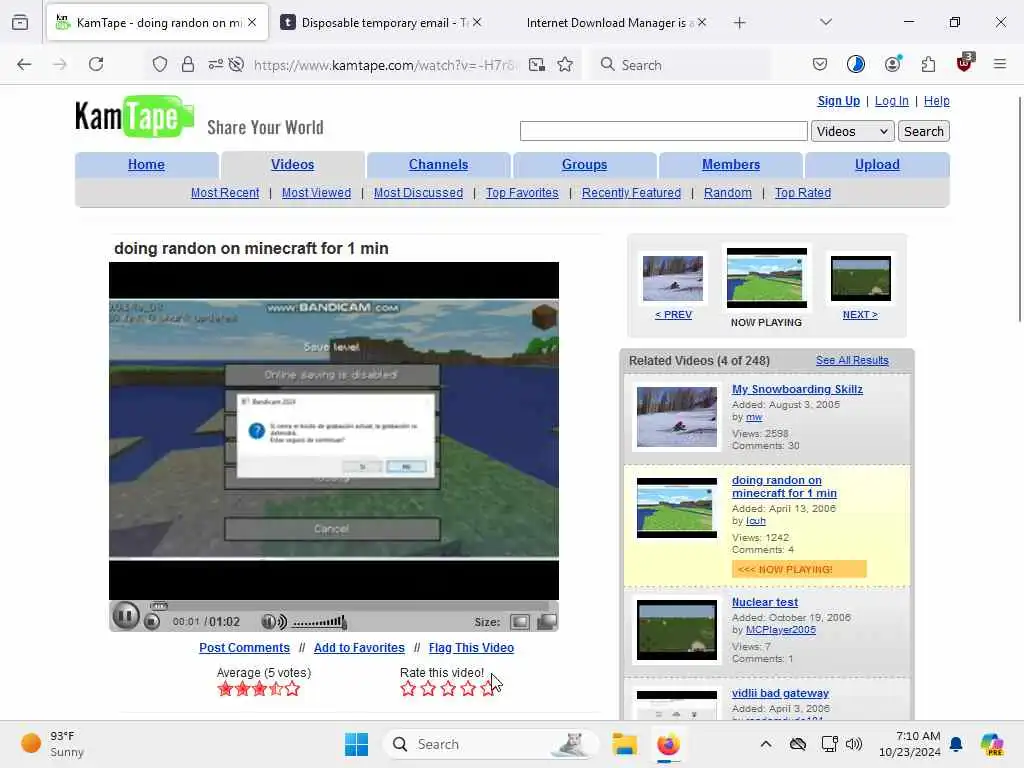Click the Sign Up link
The width and height of the screenshot is (1024, 768).
[x=839, y=101]
